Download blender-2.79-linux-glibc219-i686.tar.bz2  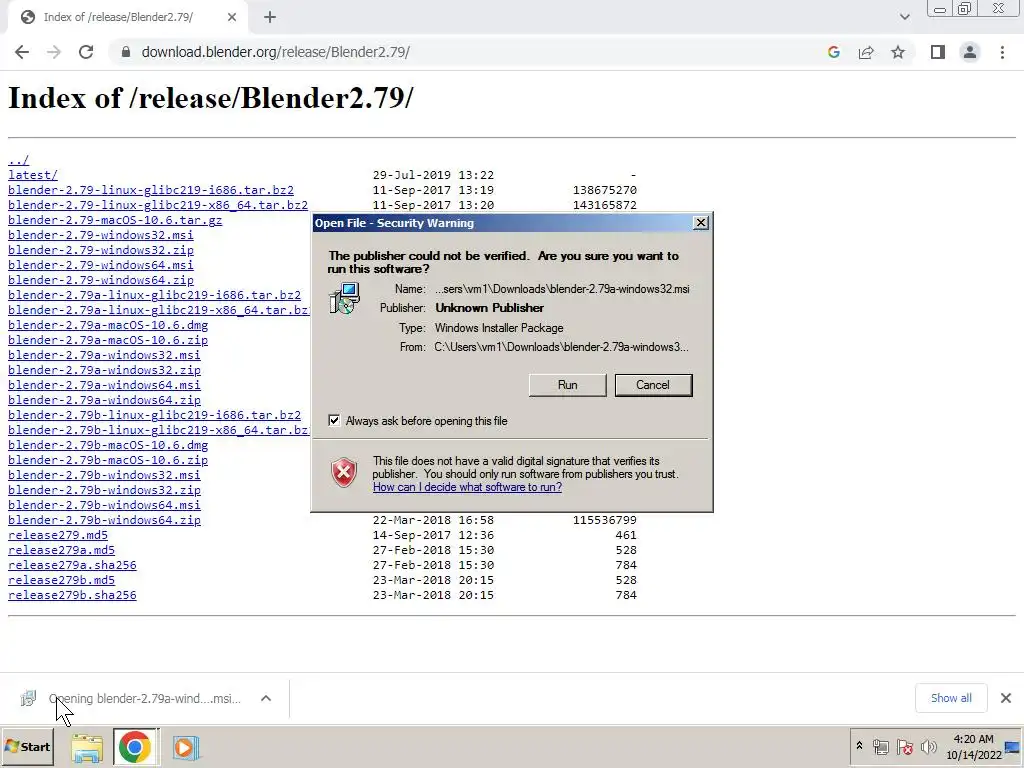click(151, 190)
